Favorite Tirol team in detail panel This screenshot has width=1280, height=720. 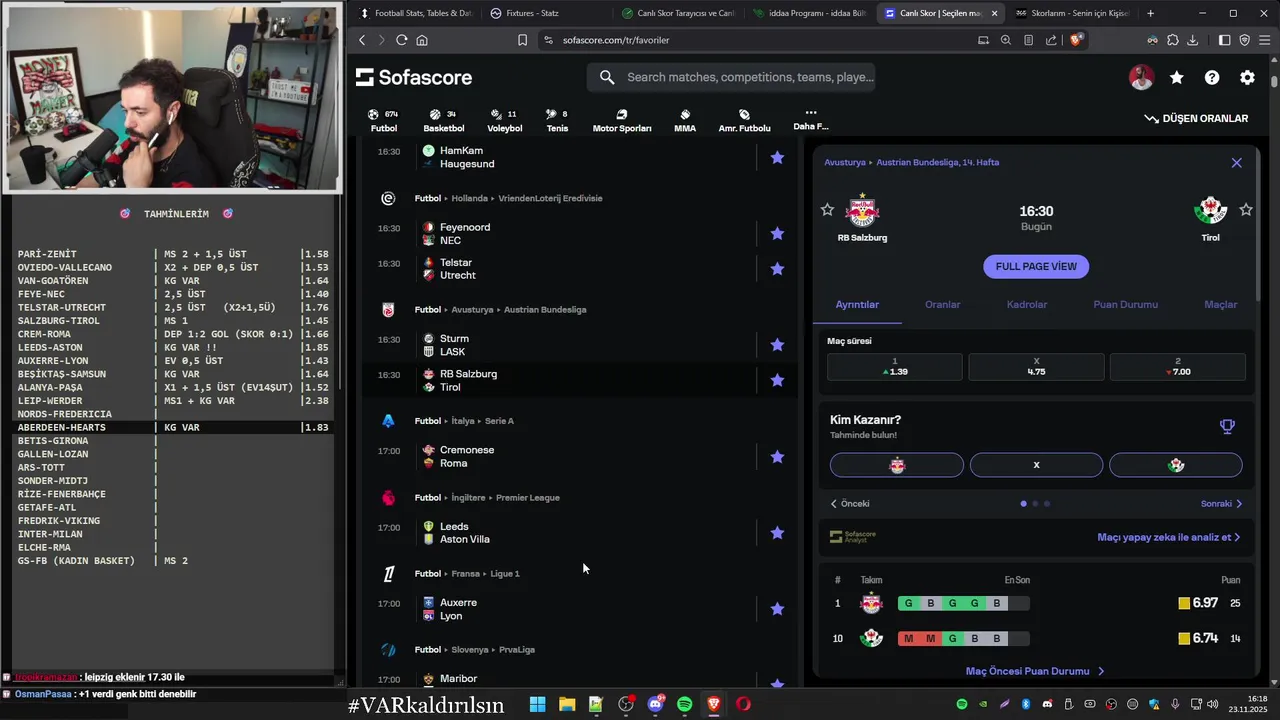pyautogui.click(x=1246, y=210)
